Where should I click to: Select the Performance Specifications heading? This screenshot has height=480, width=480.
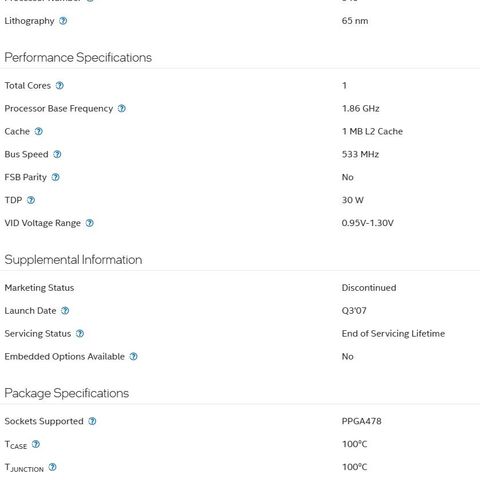click(x=78, y=58)
